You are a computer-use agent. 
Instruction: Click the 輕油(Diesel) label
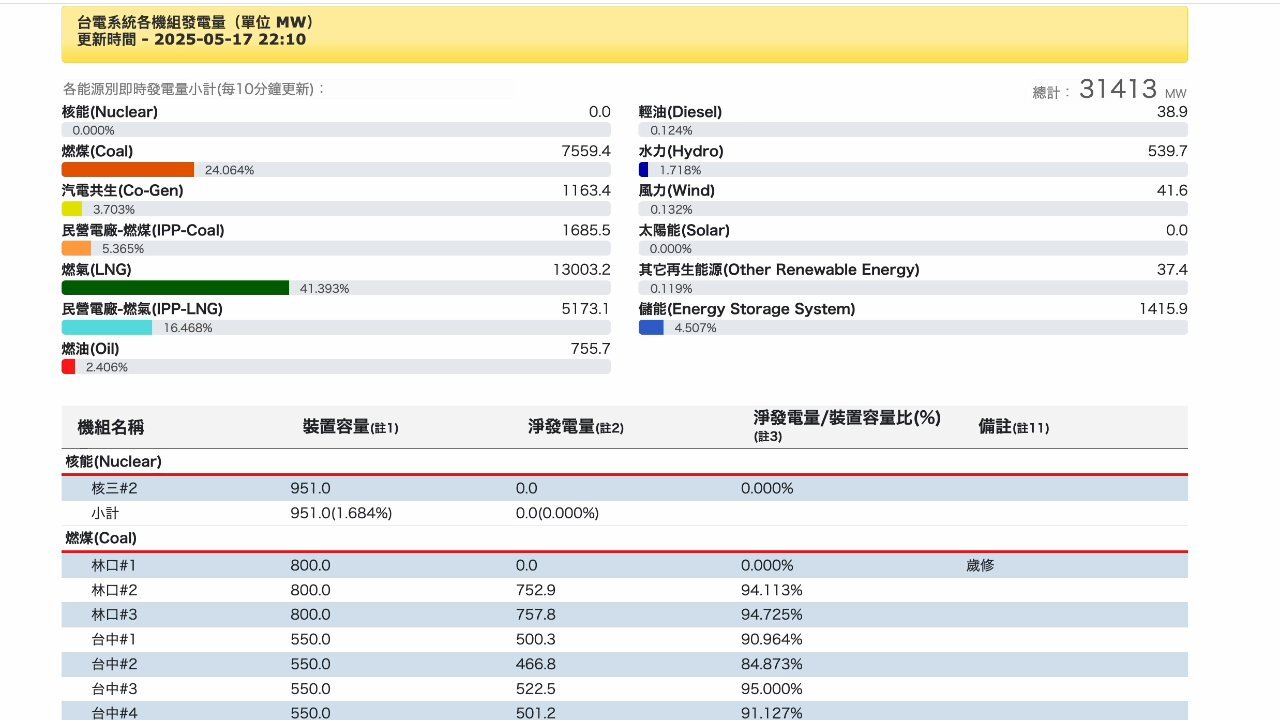click(680, 112)
